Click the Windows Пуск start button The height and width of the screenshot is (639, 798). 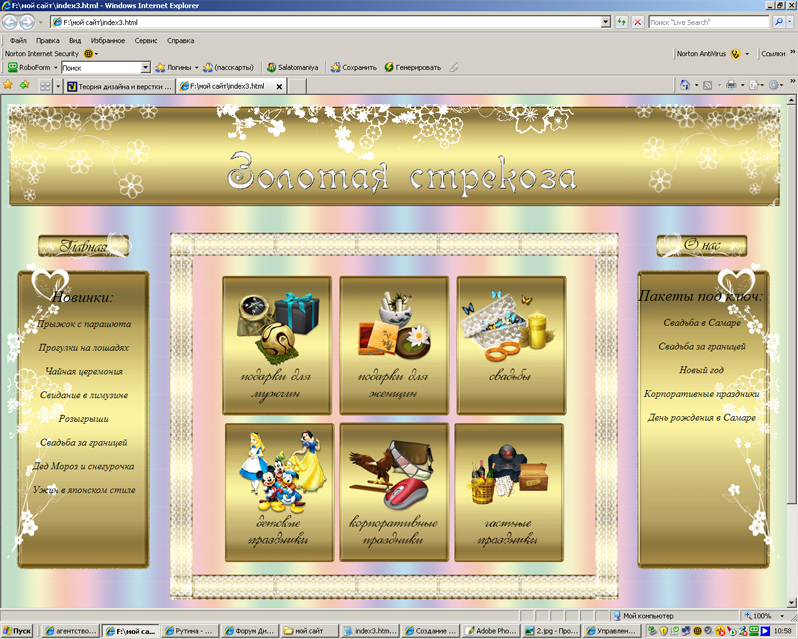tap(17, 631)
